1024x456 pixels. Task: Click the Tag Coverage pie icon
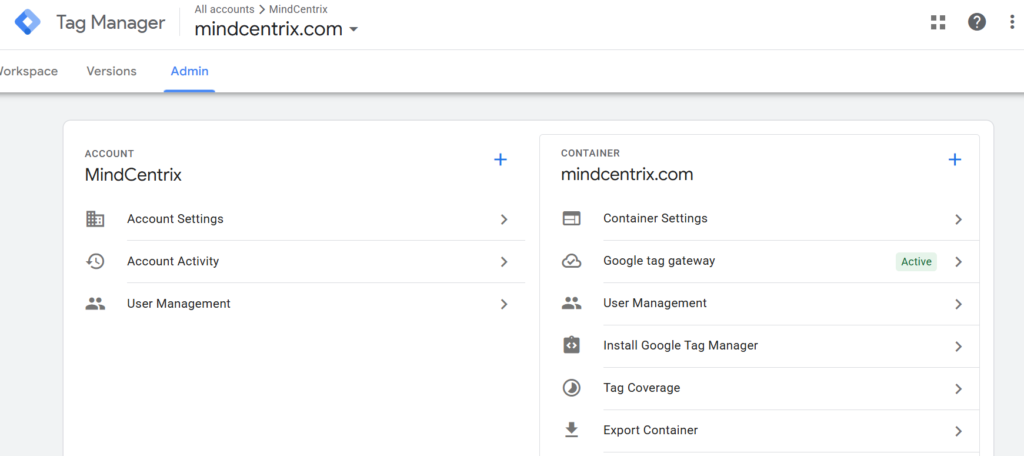[x=571, y=388]
